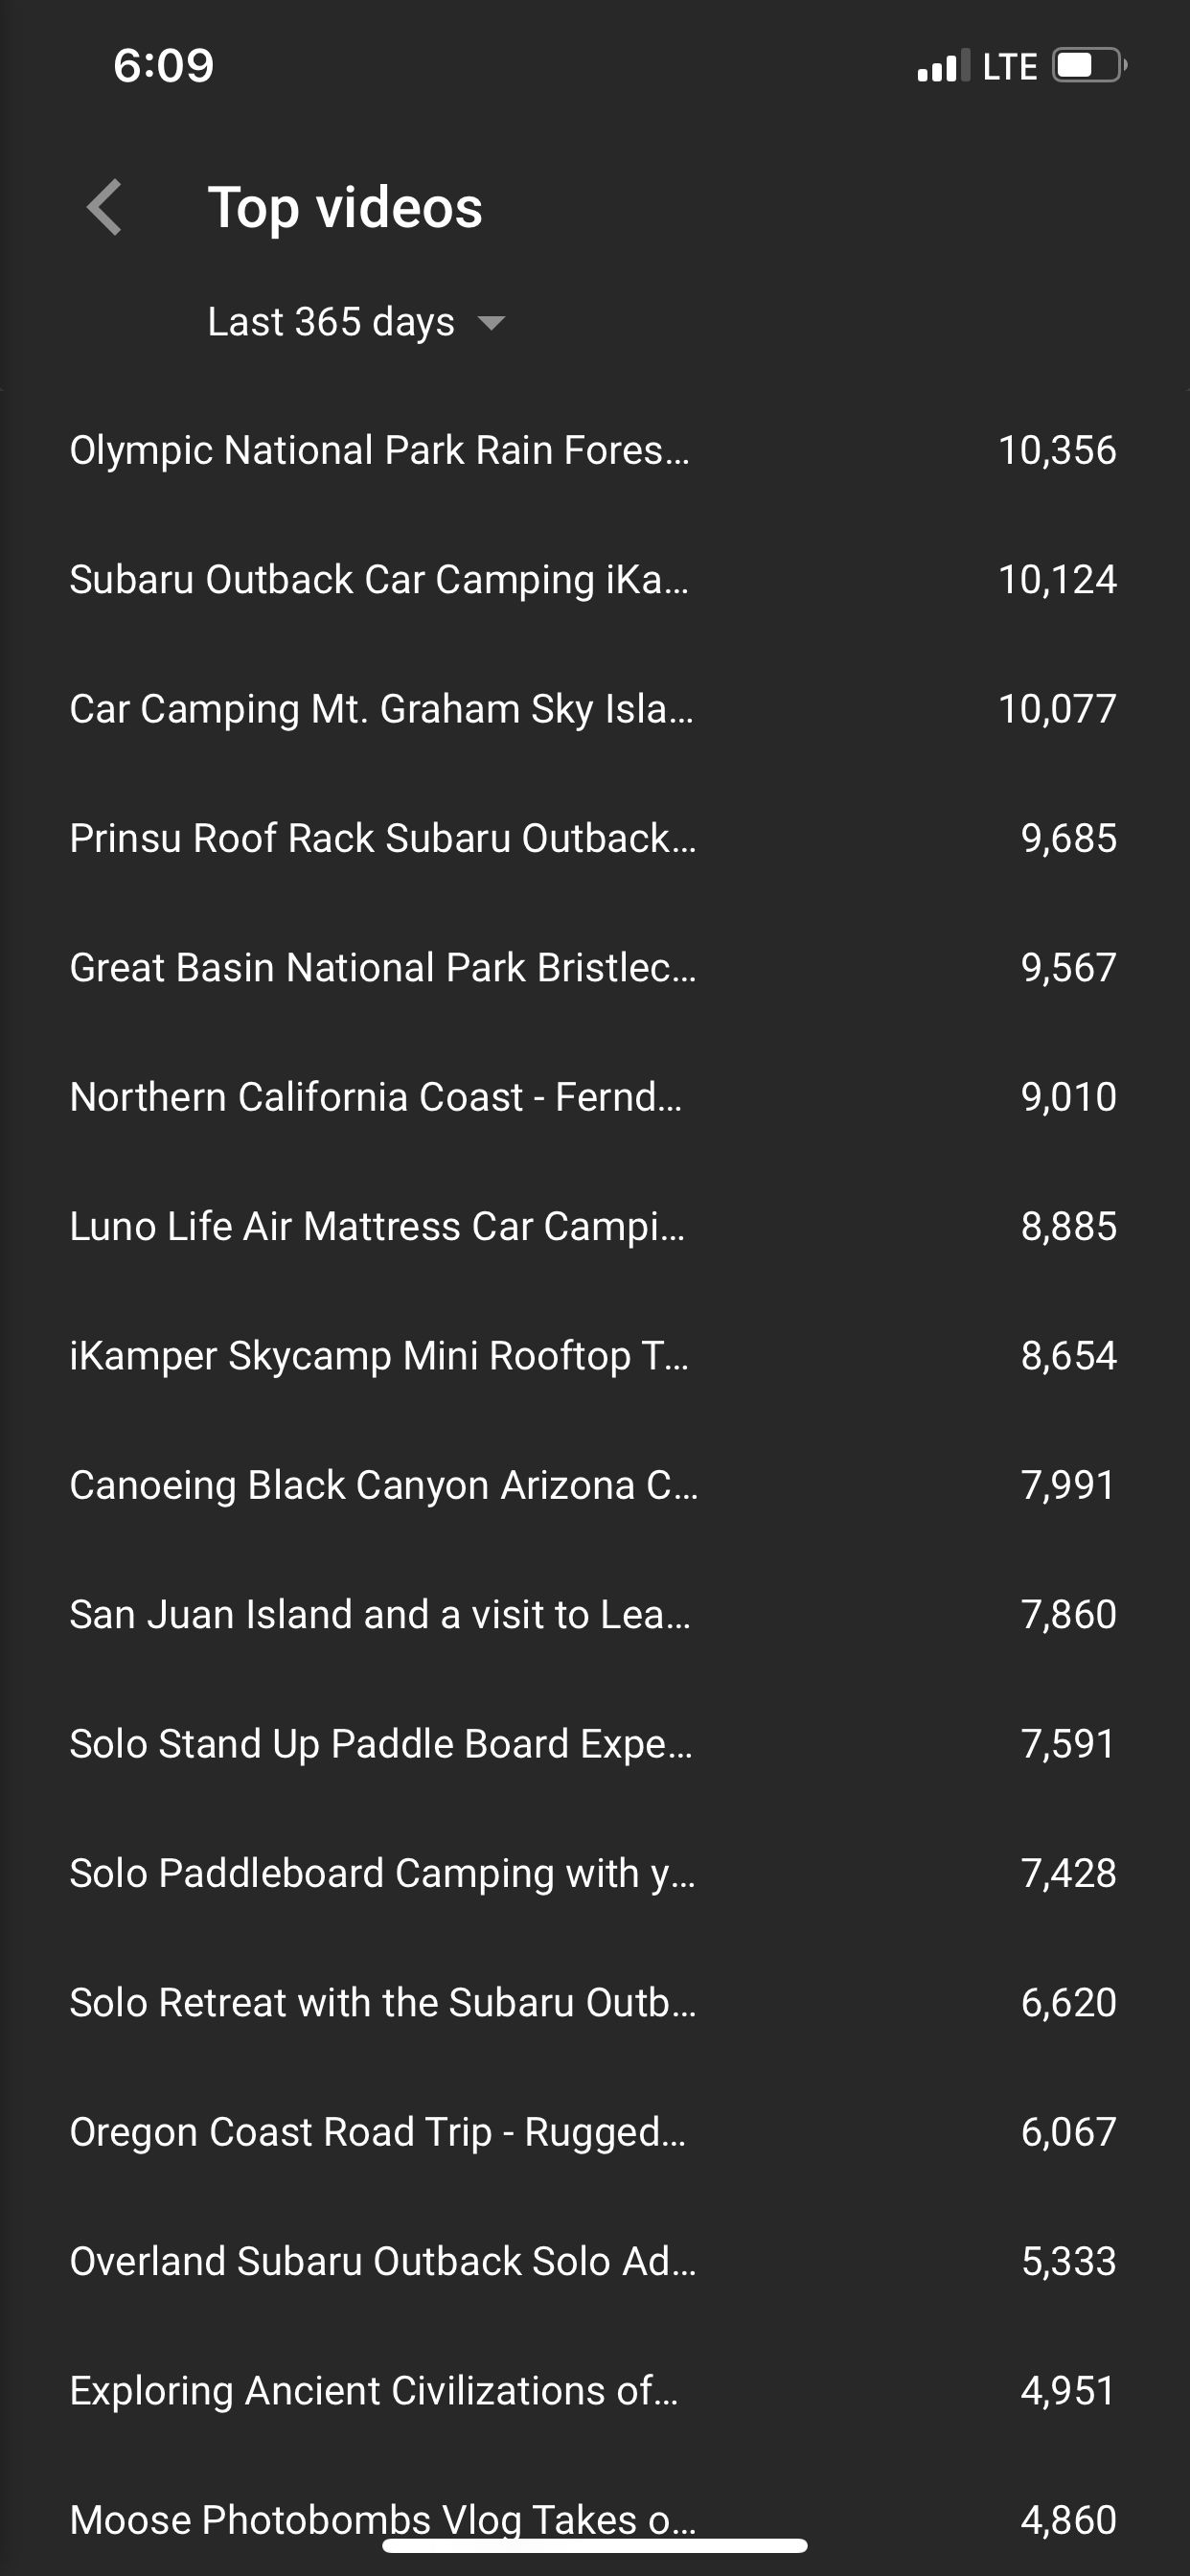This screenshot has height=2576, width=1190.
Task: Open Car Camping Mt. Graham Sky Island video
Action: click(381, 709)
